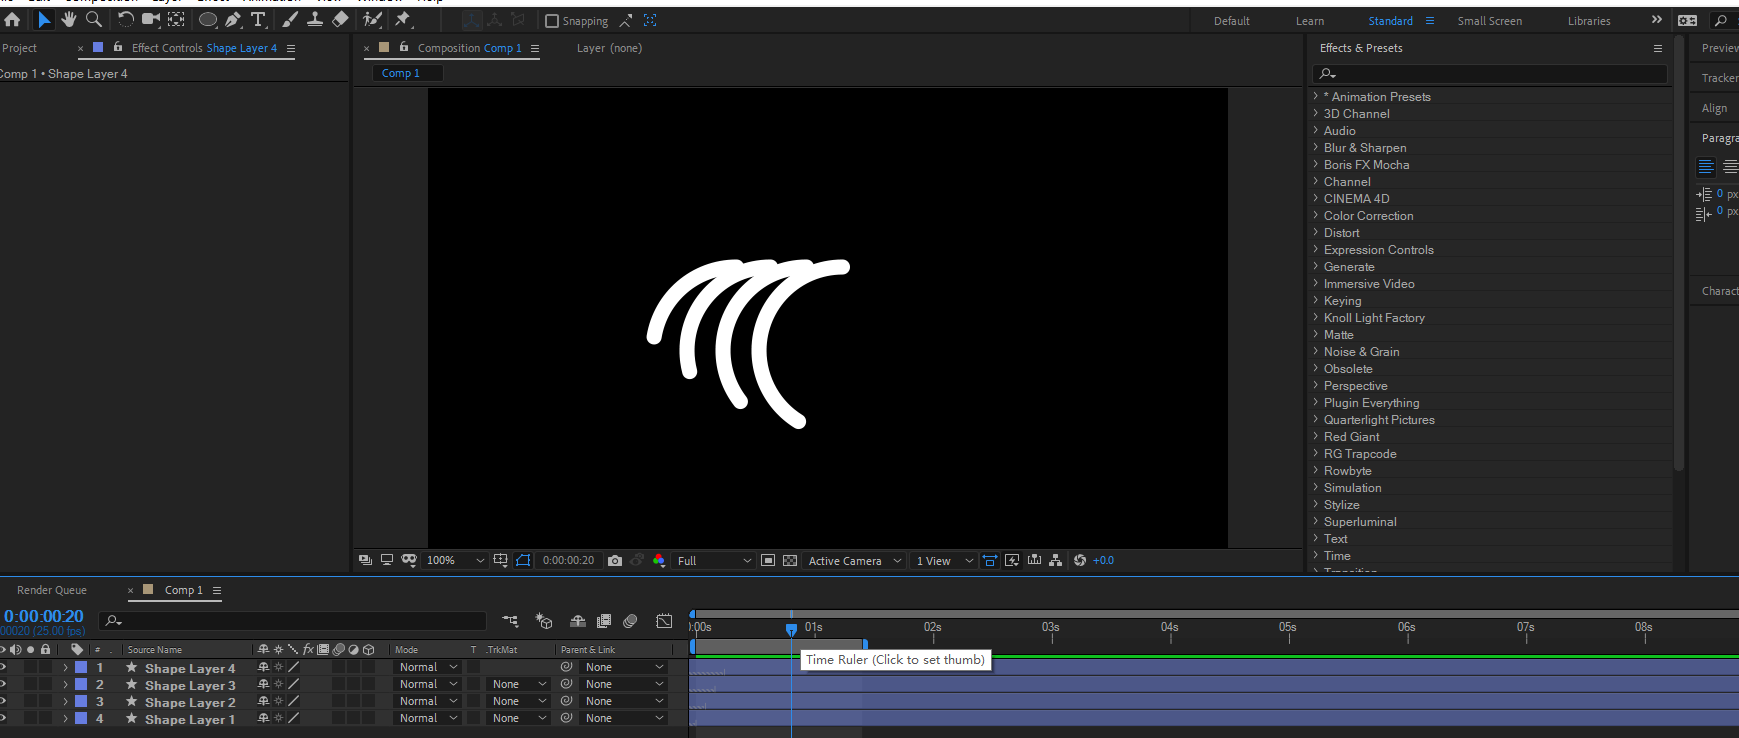The image size is (1739, 738).
Task: Click the current timecode 0:00:00:20 in timeline
Action: [x=44, y=616]
